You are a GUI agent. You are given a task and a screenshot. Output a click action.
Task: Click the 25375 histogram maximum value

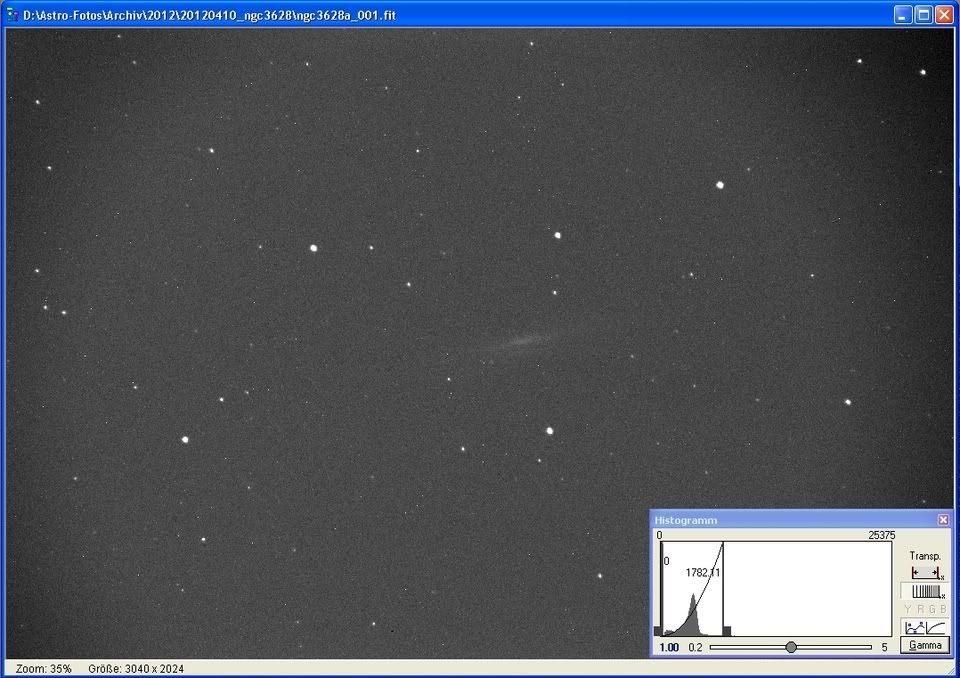tap(882, 535)
